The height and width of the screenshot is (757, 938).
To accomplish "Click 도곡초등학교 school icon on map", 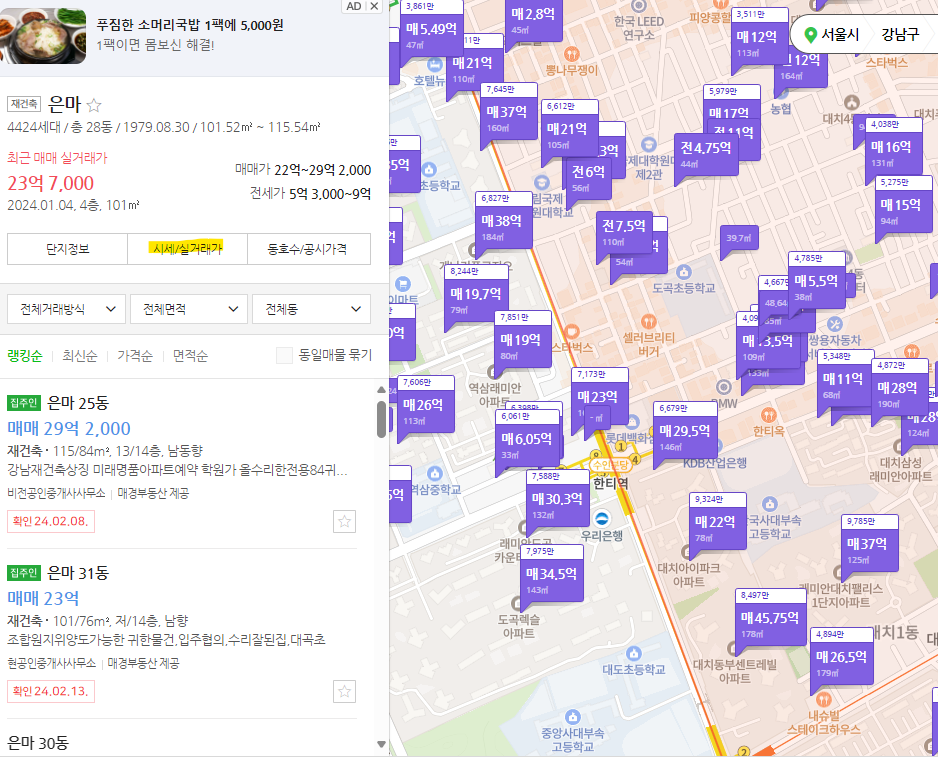I will pos(684,272).
